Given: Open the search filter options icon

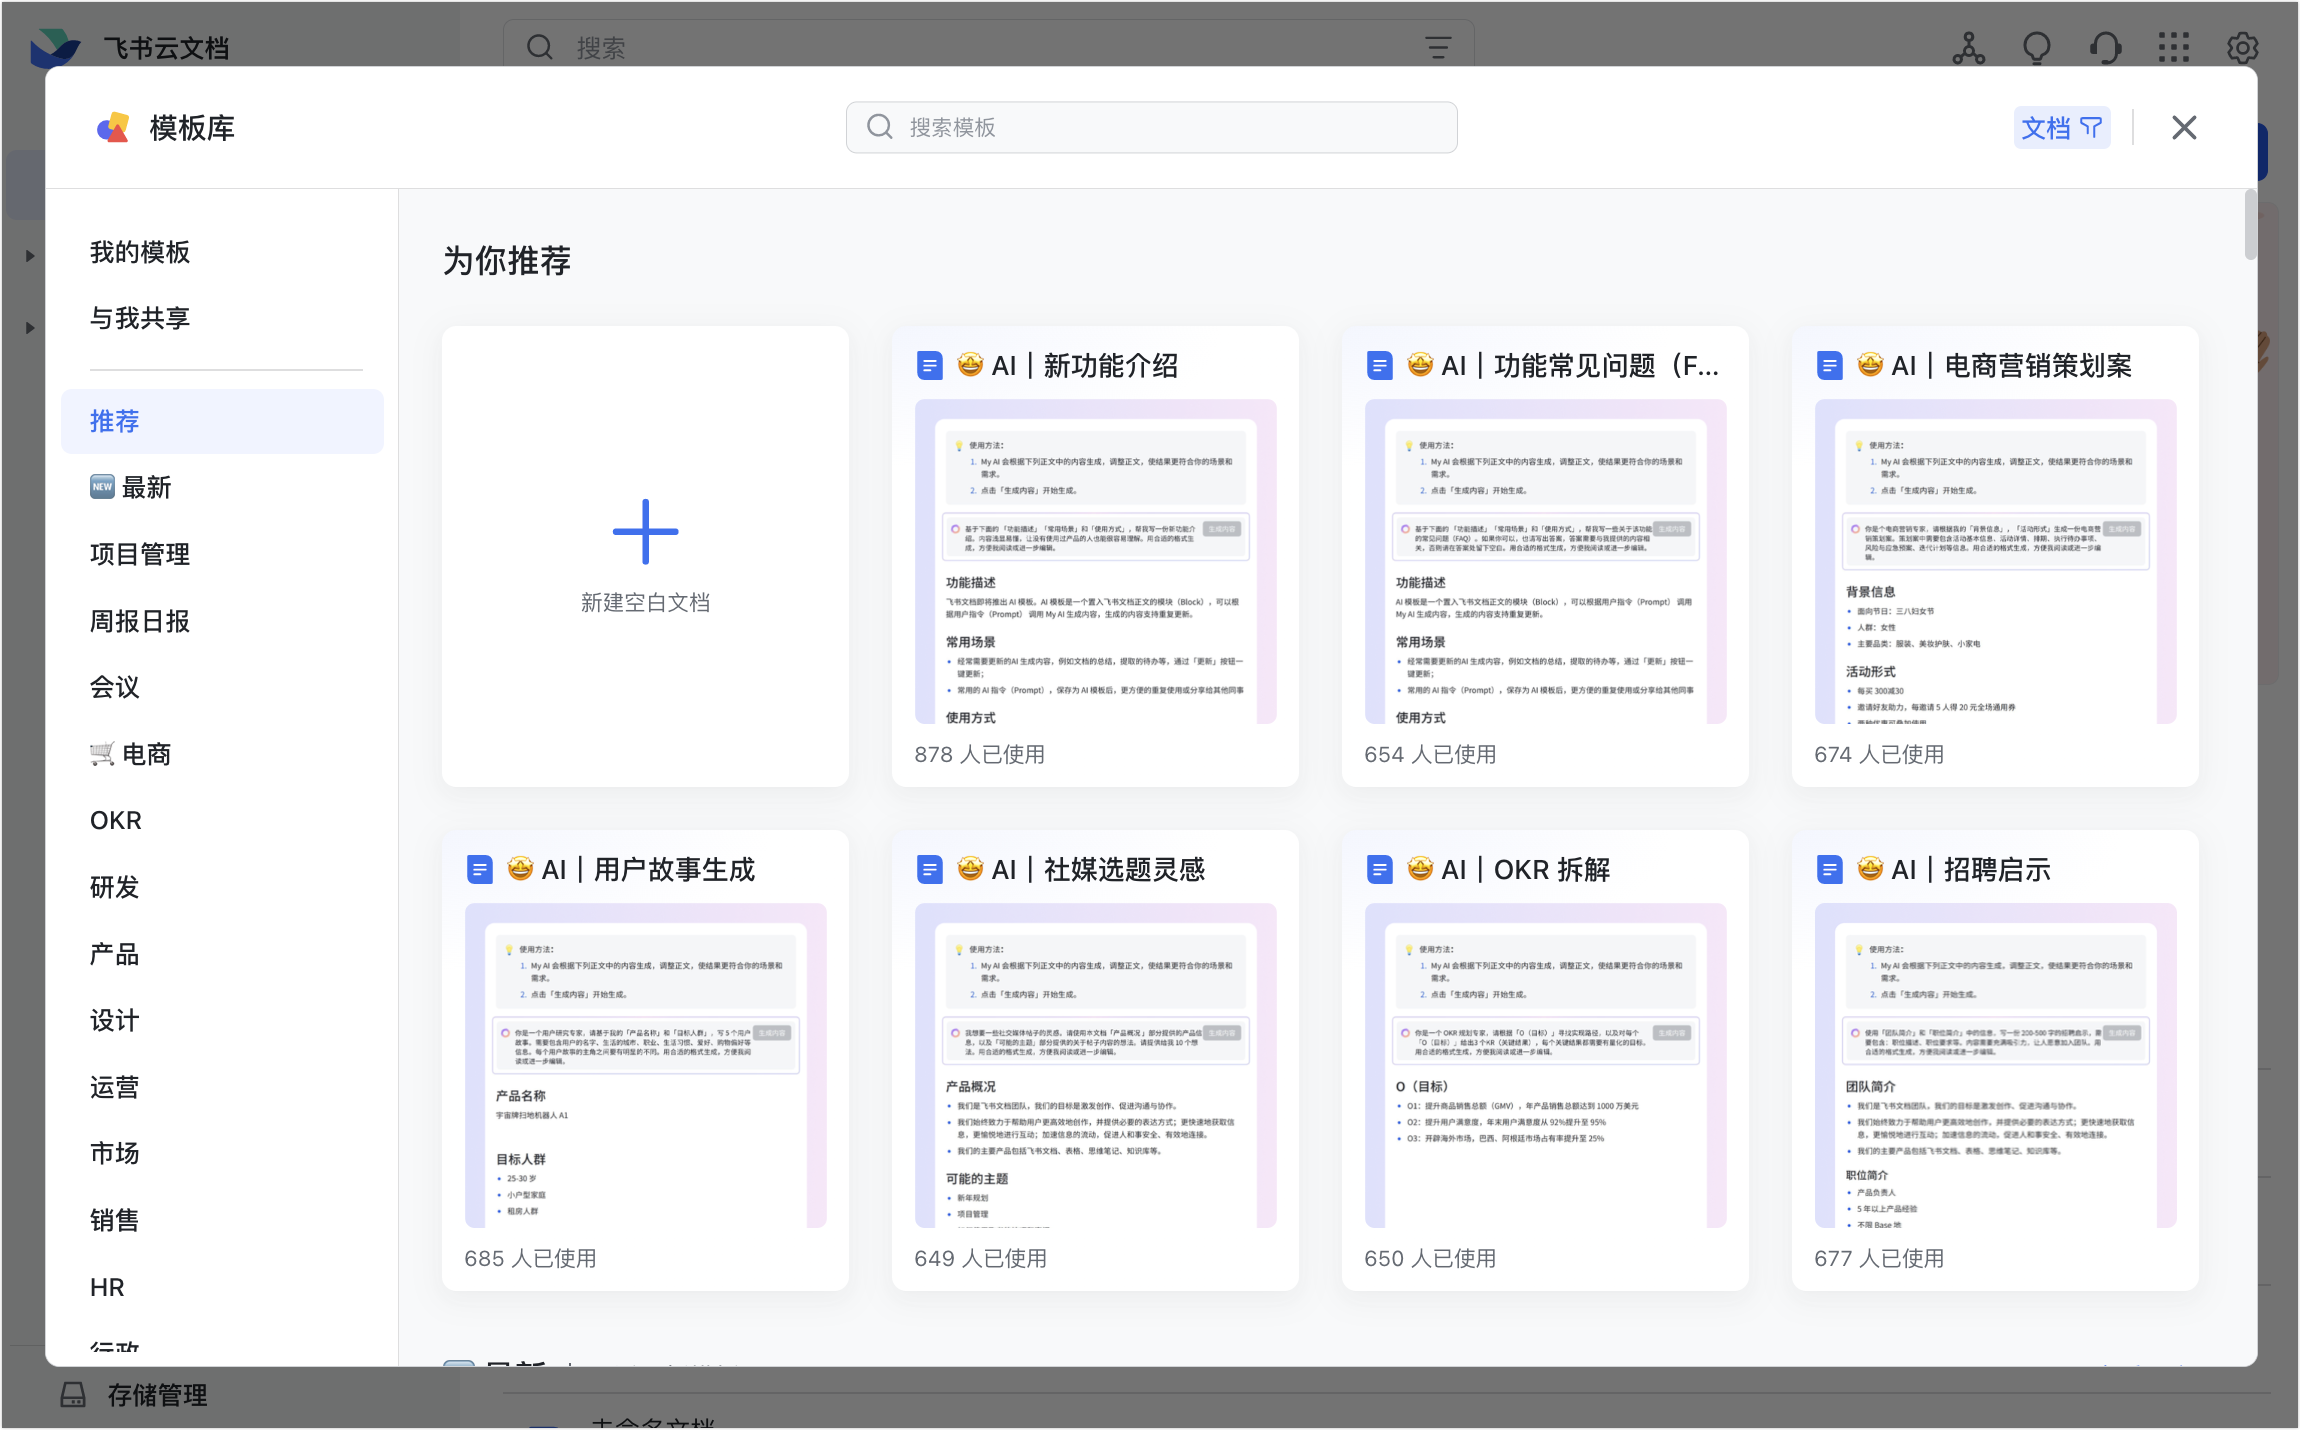Looking at the screenshot, I should point(1438,47).
